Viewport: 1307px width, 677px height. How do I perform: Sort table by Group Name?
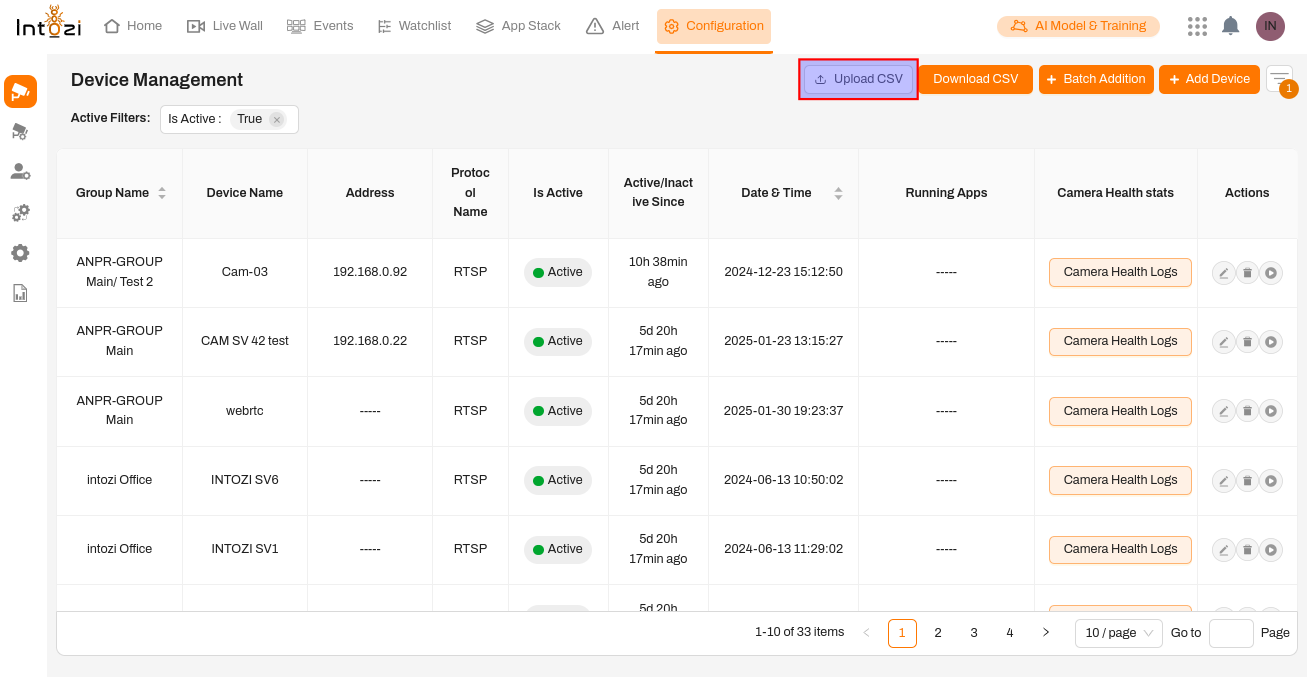[x=162, y=193]
